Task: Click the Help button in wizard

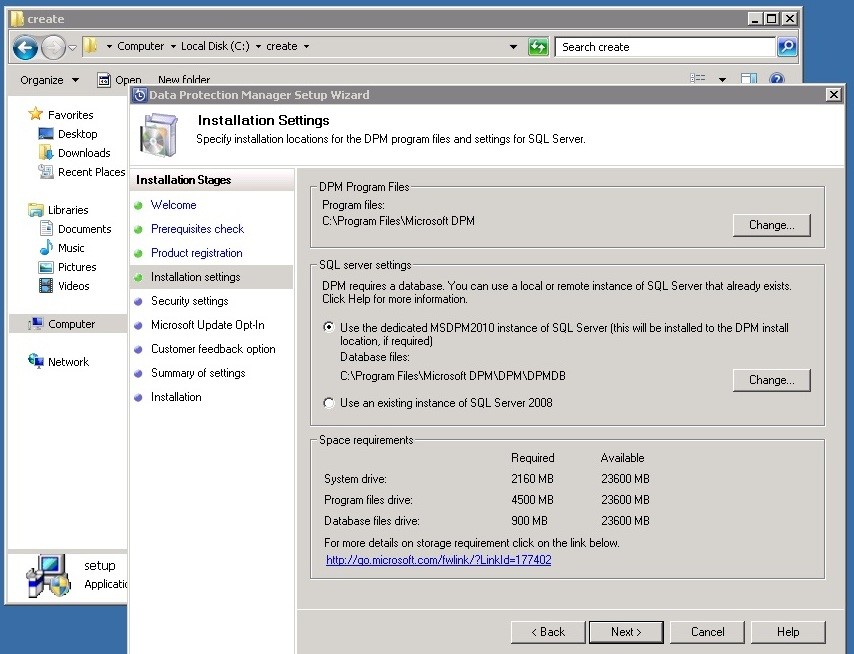Action: (x=788, y=632)
